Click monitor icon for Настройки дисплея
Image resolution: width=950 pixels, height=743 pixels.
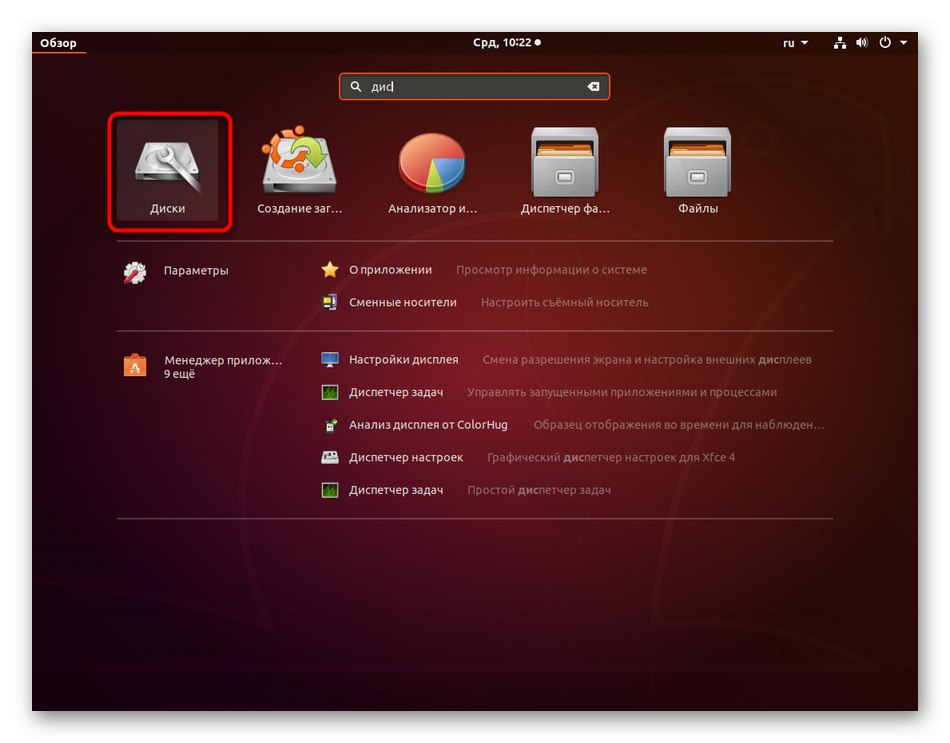330,359
